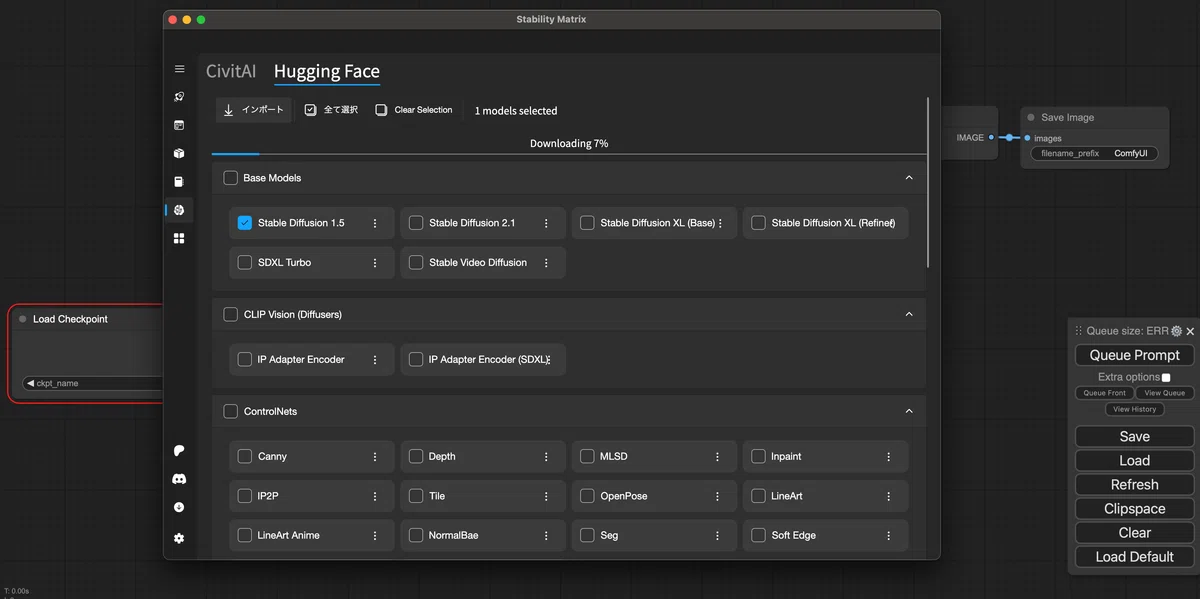Click the filename_prefix field in Save Image

click(x=1095, y=153)
